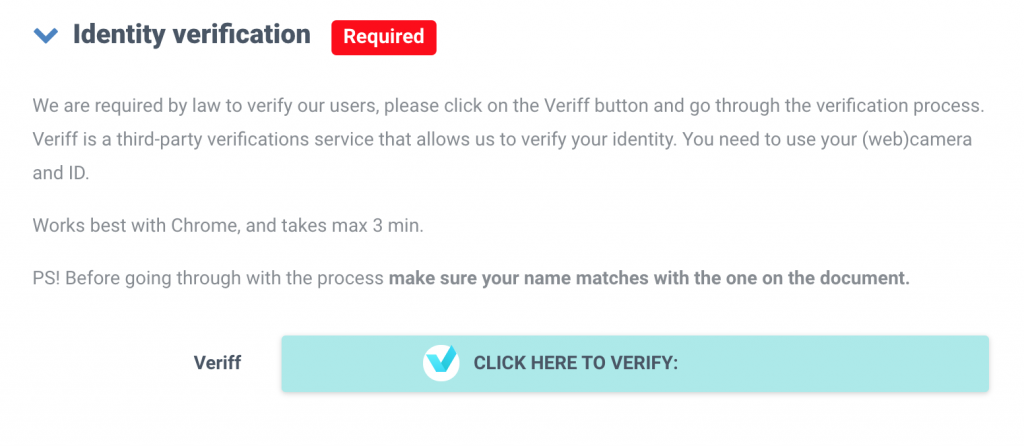Click the red Required badge
This screenshot has width=1024, height=446.
pyautogui.click(x=384, y=37)
